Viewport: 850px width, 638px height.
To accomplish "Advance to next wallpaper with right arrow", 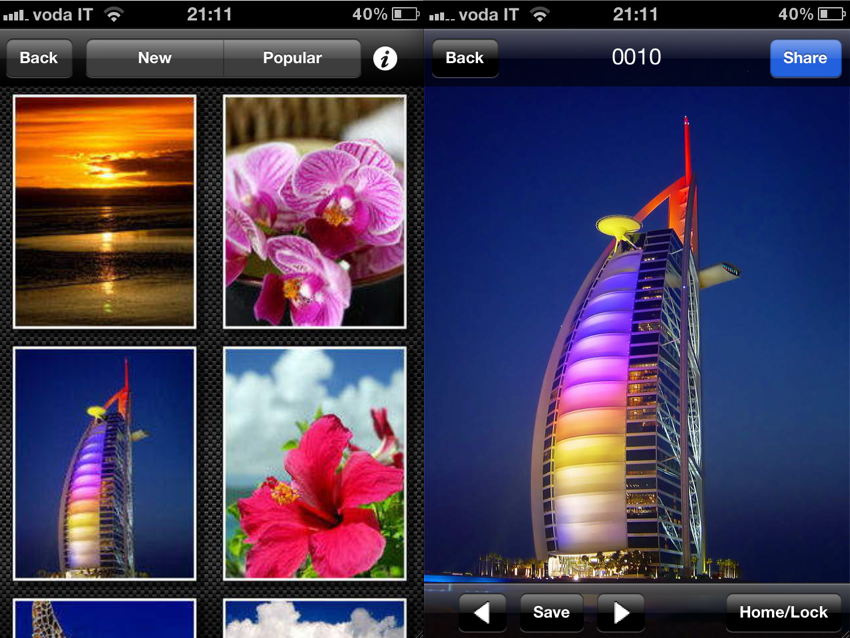I will [621, 612].
